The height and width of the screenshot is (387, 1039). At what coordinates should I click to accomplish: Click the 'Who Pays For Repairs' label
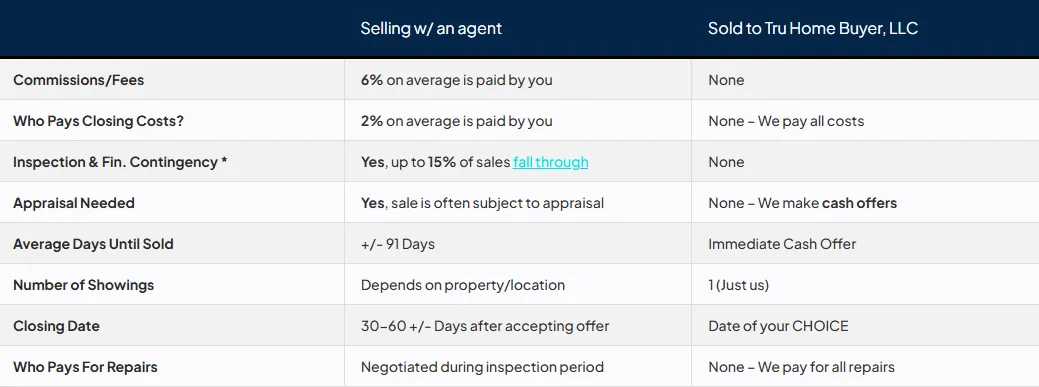(85, 367)
